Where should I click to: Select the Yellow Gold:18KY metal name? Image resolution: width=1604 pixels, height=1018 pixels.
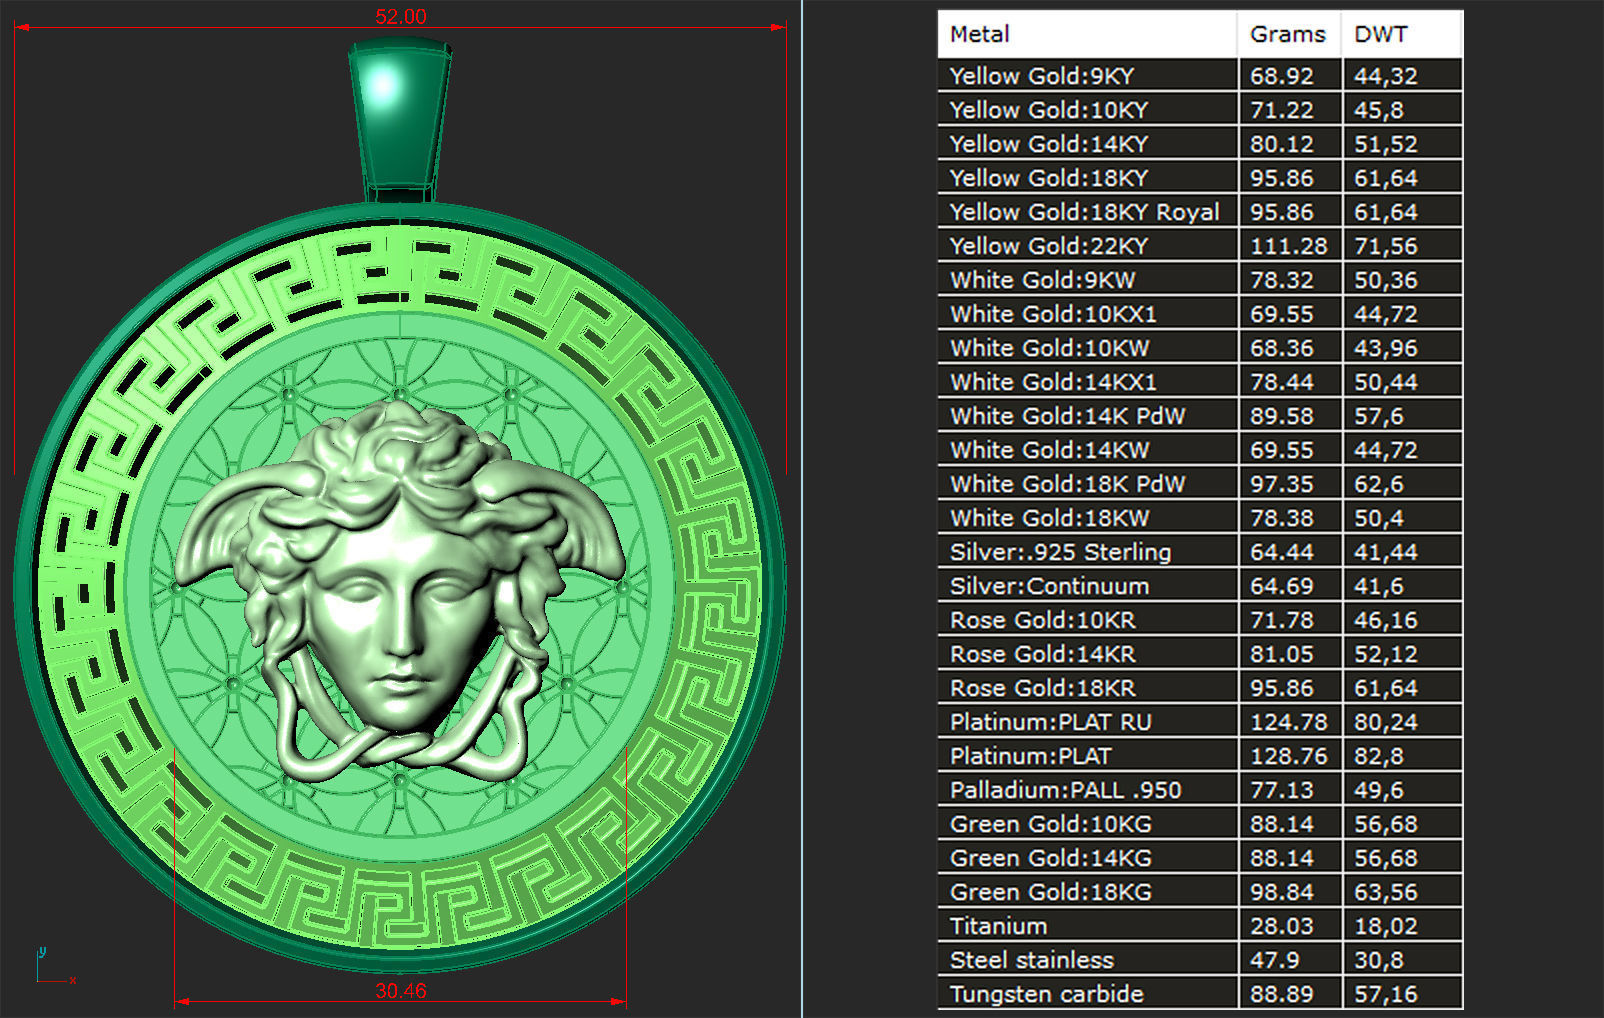(1048, 178)
